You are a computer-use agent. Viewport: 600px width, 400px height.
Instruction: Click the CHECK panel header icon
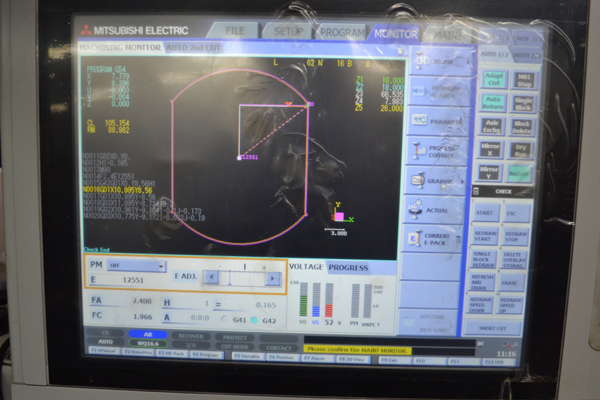click(476, 191)
